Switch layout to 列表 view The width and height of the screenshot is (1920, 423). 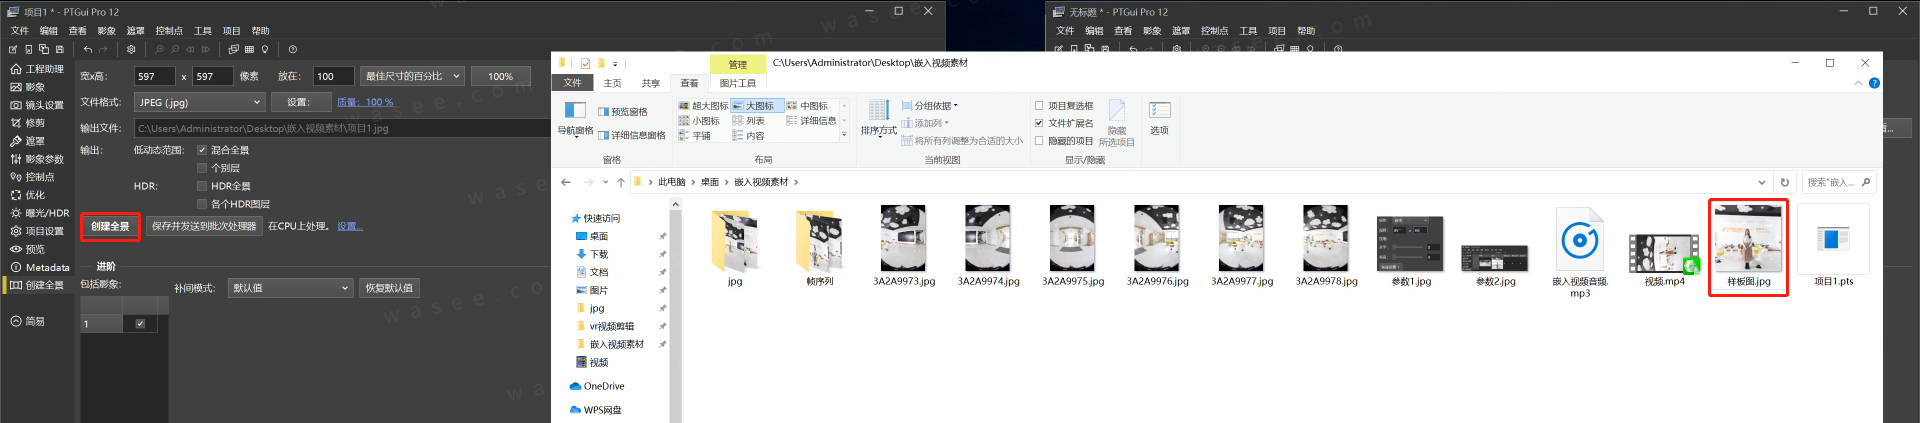(748, 121)
